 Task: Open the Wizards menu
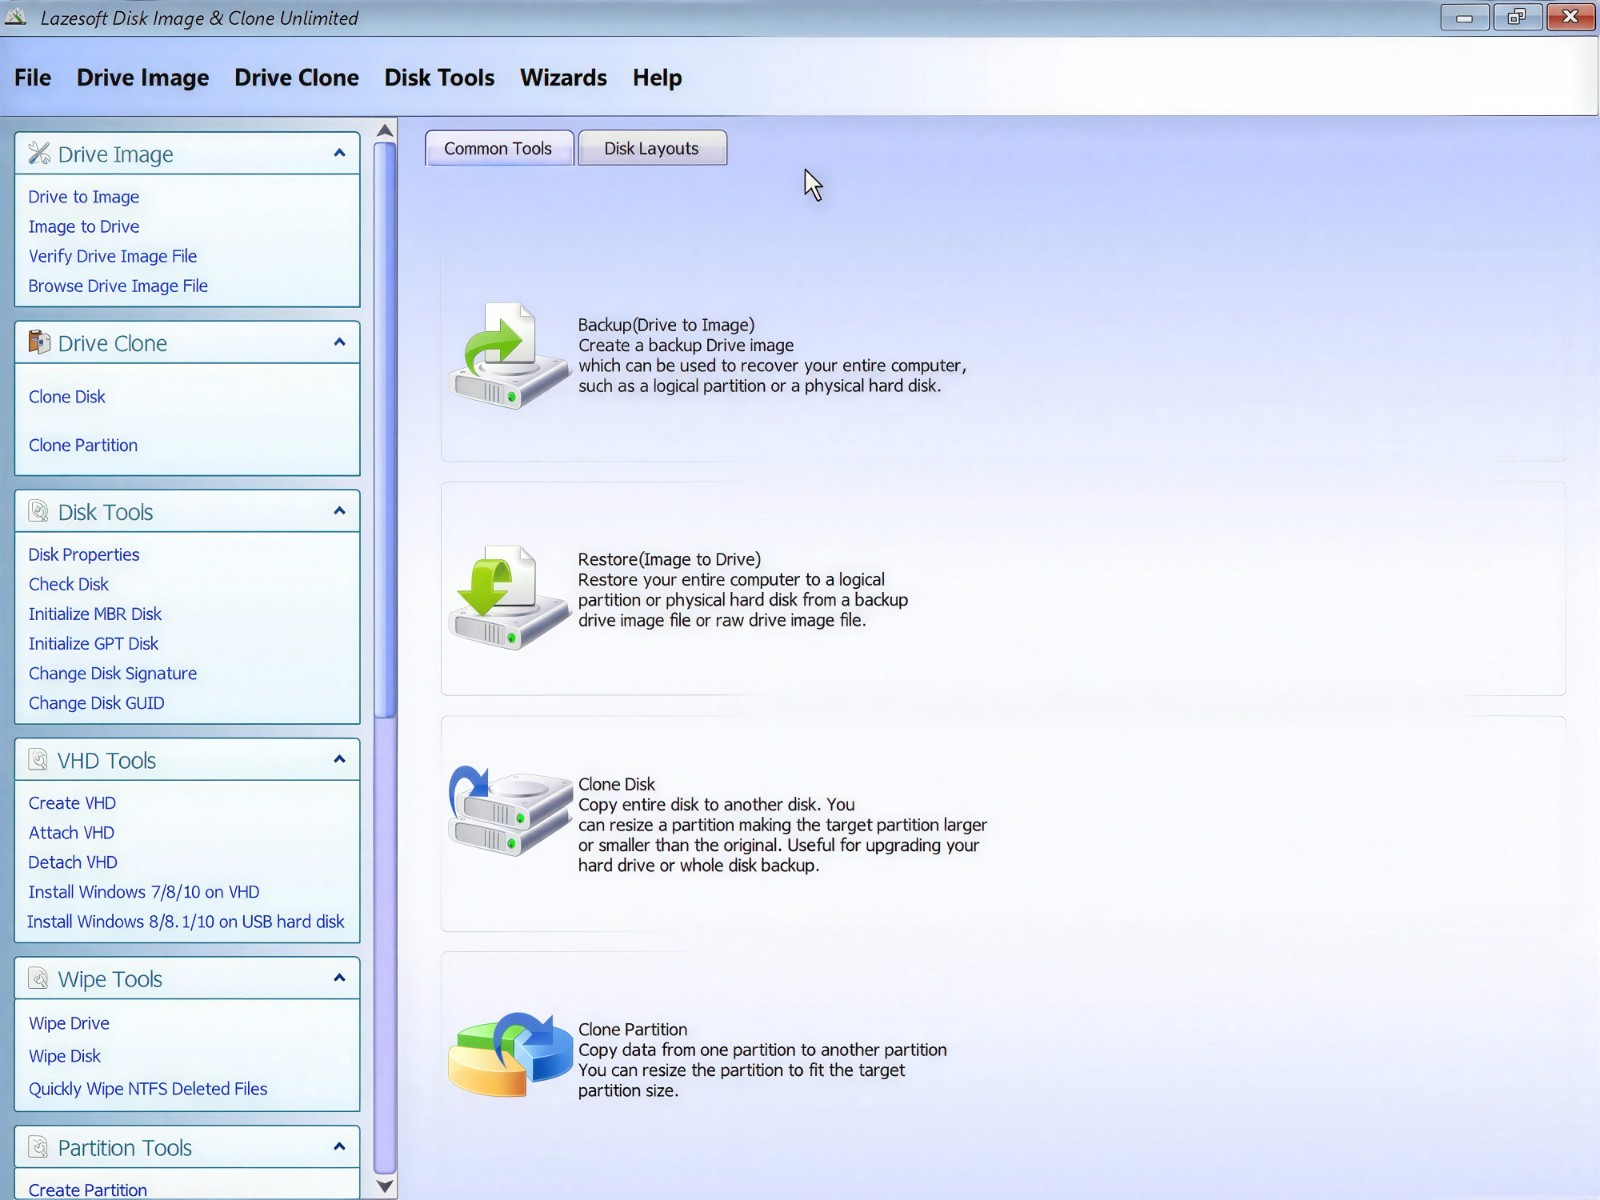coord(563,78)
